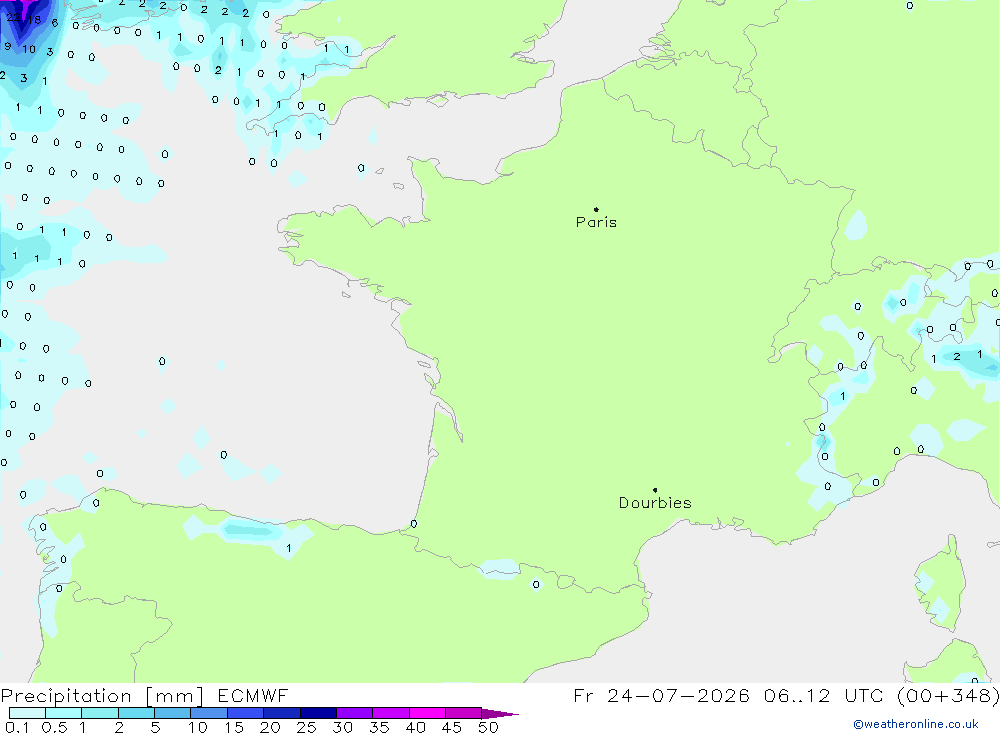The width and height of the screenshot is (1000, 733).
Task: Click the 25–30 mm dark navy legend swatch
Action: [x=318, y=713]
